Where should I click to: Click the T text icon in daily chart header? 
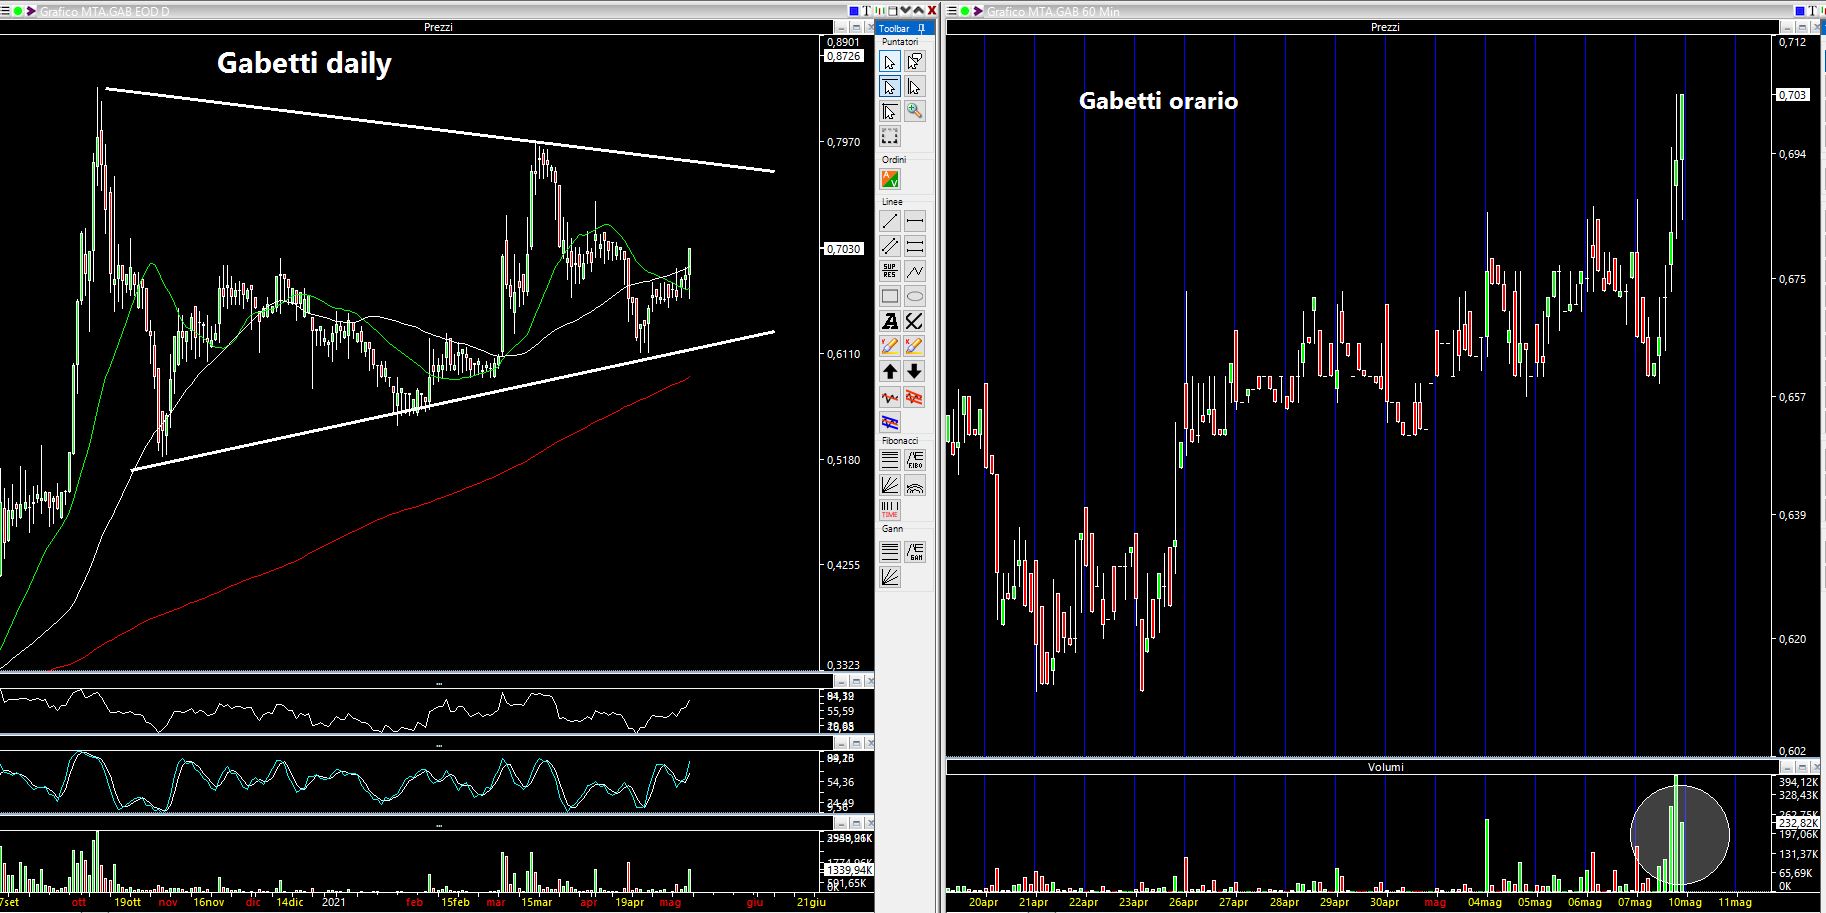pos(866,11)
